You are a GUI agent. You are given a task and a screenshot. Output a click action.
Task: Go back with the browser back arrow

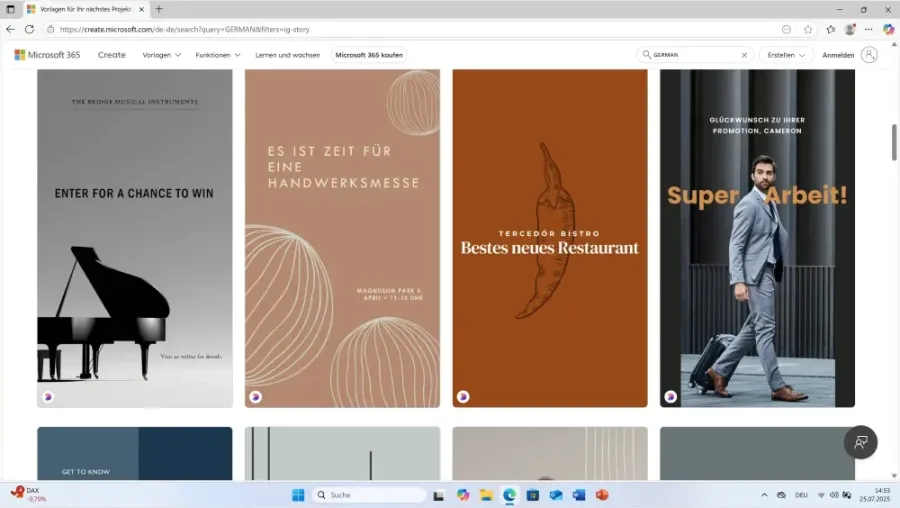click(x=10, y=29)
